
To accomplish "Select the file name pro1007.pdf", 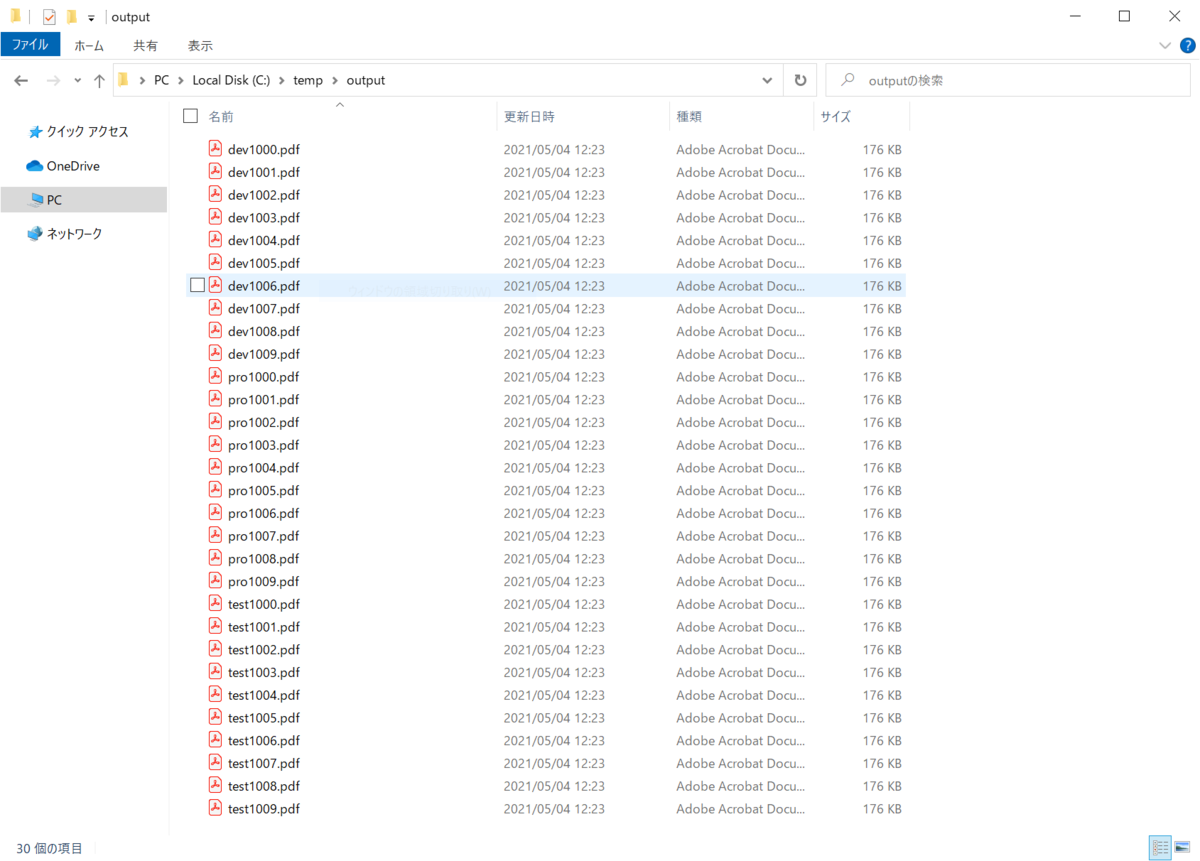I will pos(264,536).
